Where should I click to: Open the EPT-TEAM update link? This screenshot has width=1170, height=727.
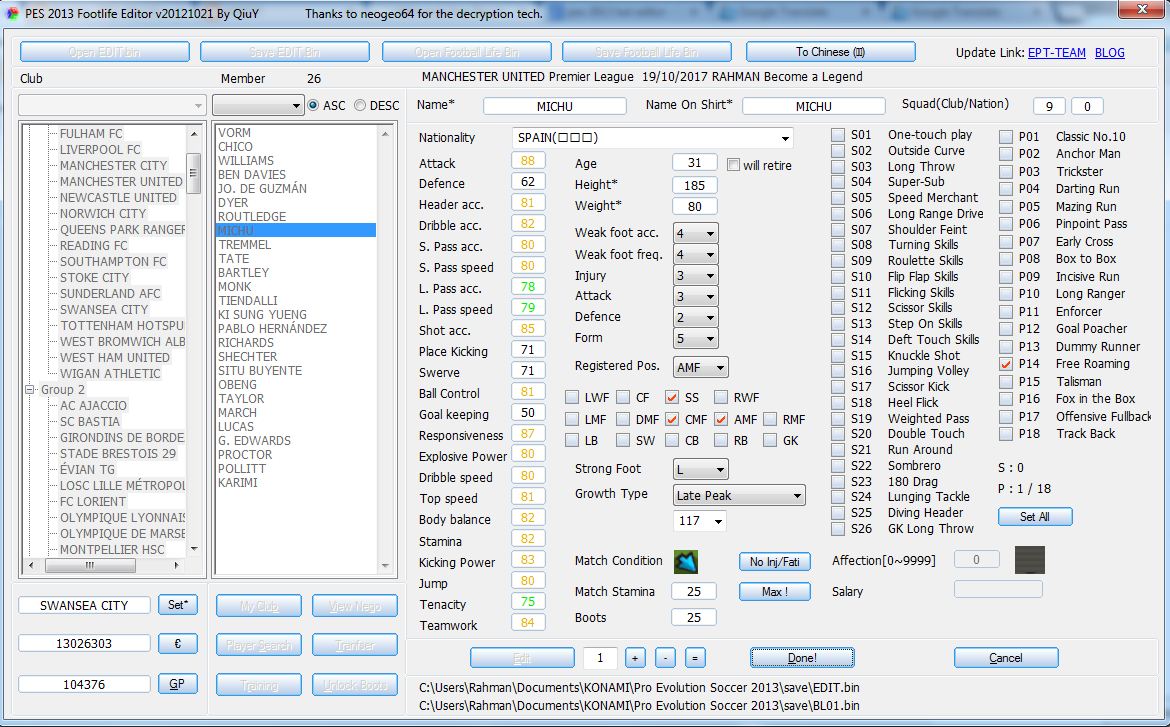[x=1057, y=52]
